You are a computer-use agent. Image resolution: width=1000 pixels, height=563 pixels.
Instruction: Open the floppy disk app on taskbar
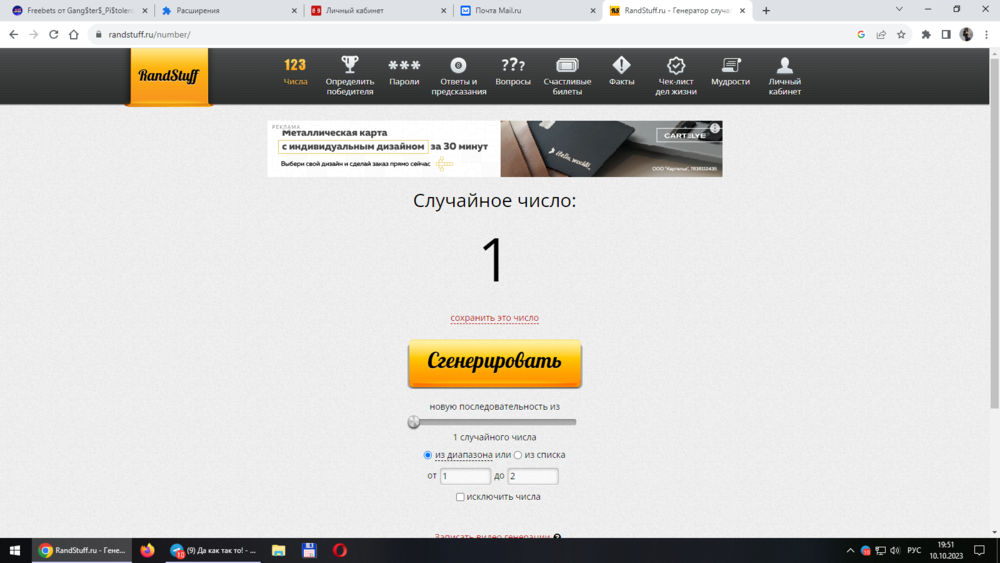click(309, 550)
